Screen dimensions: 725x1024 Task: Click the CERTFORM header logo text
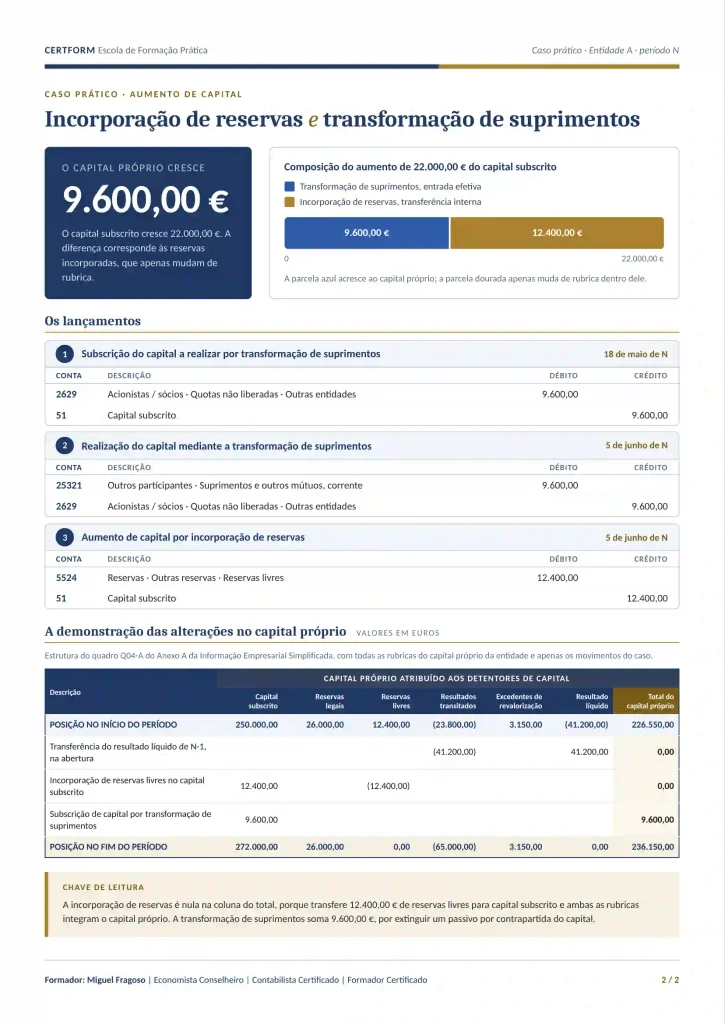[x=70, y=50]
